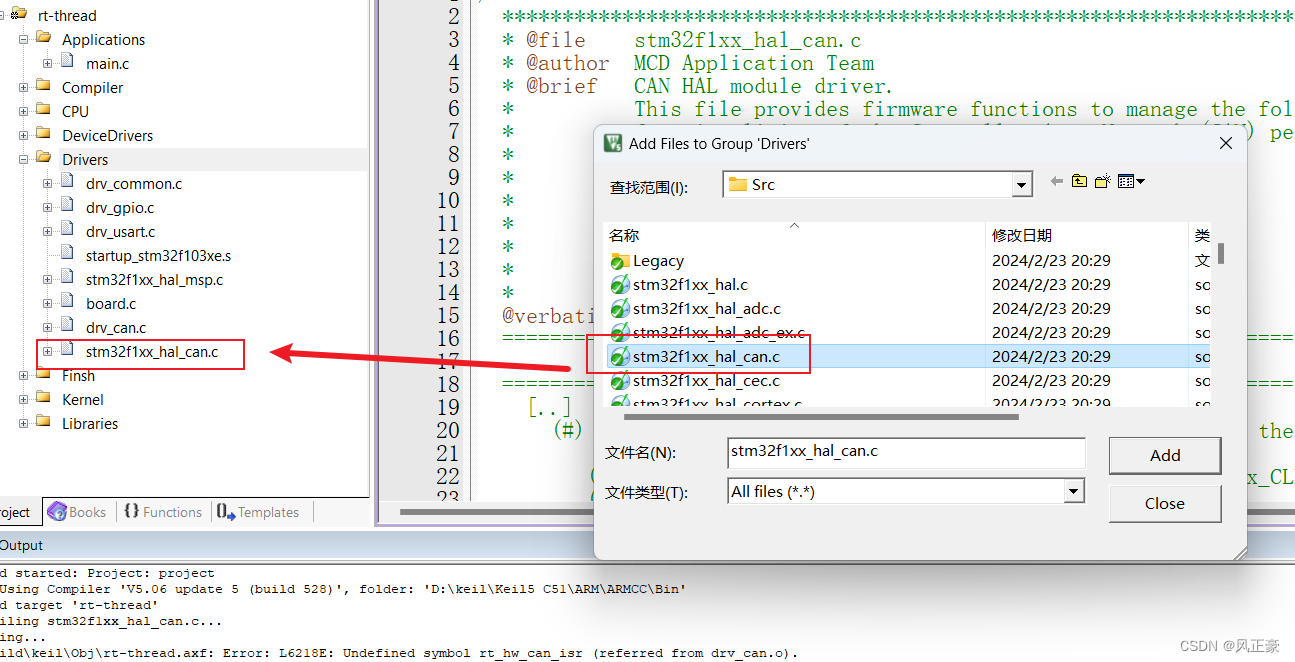Click the Books panel icon
The image size is (1295, 662).
[55, 511]
